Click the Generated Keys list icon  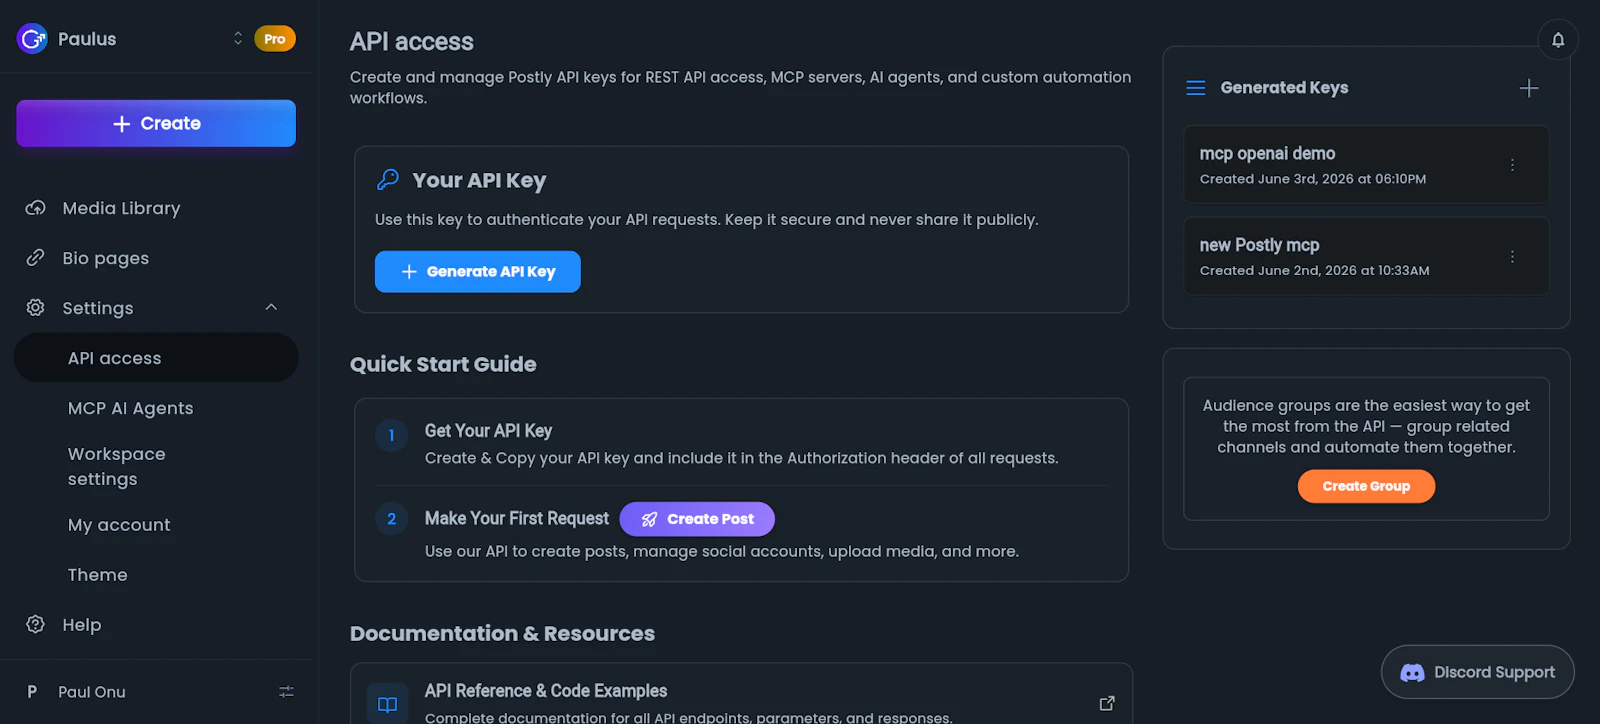coord(1196,88)
